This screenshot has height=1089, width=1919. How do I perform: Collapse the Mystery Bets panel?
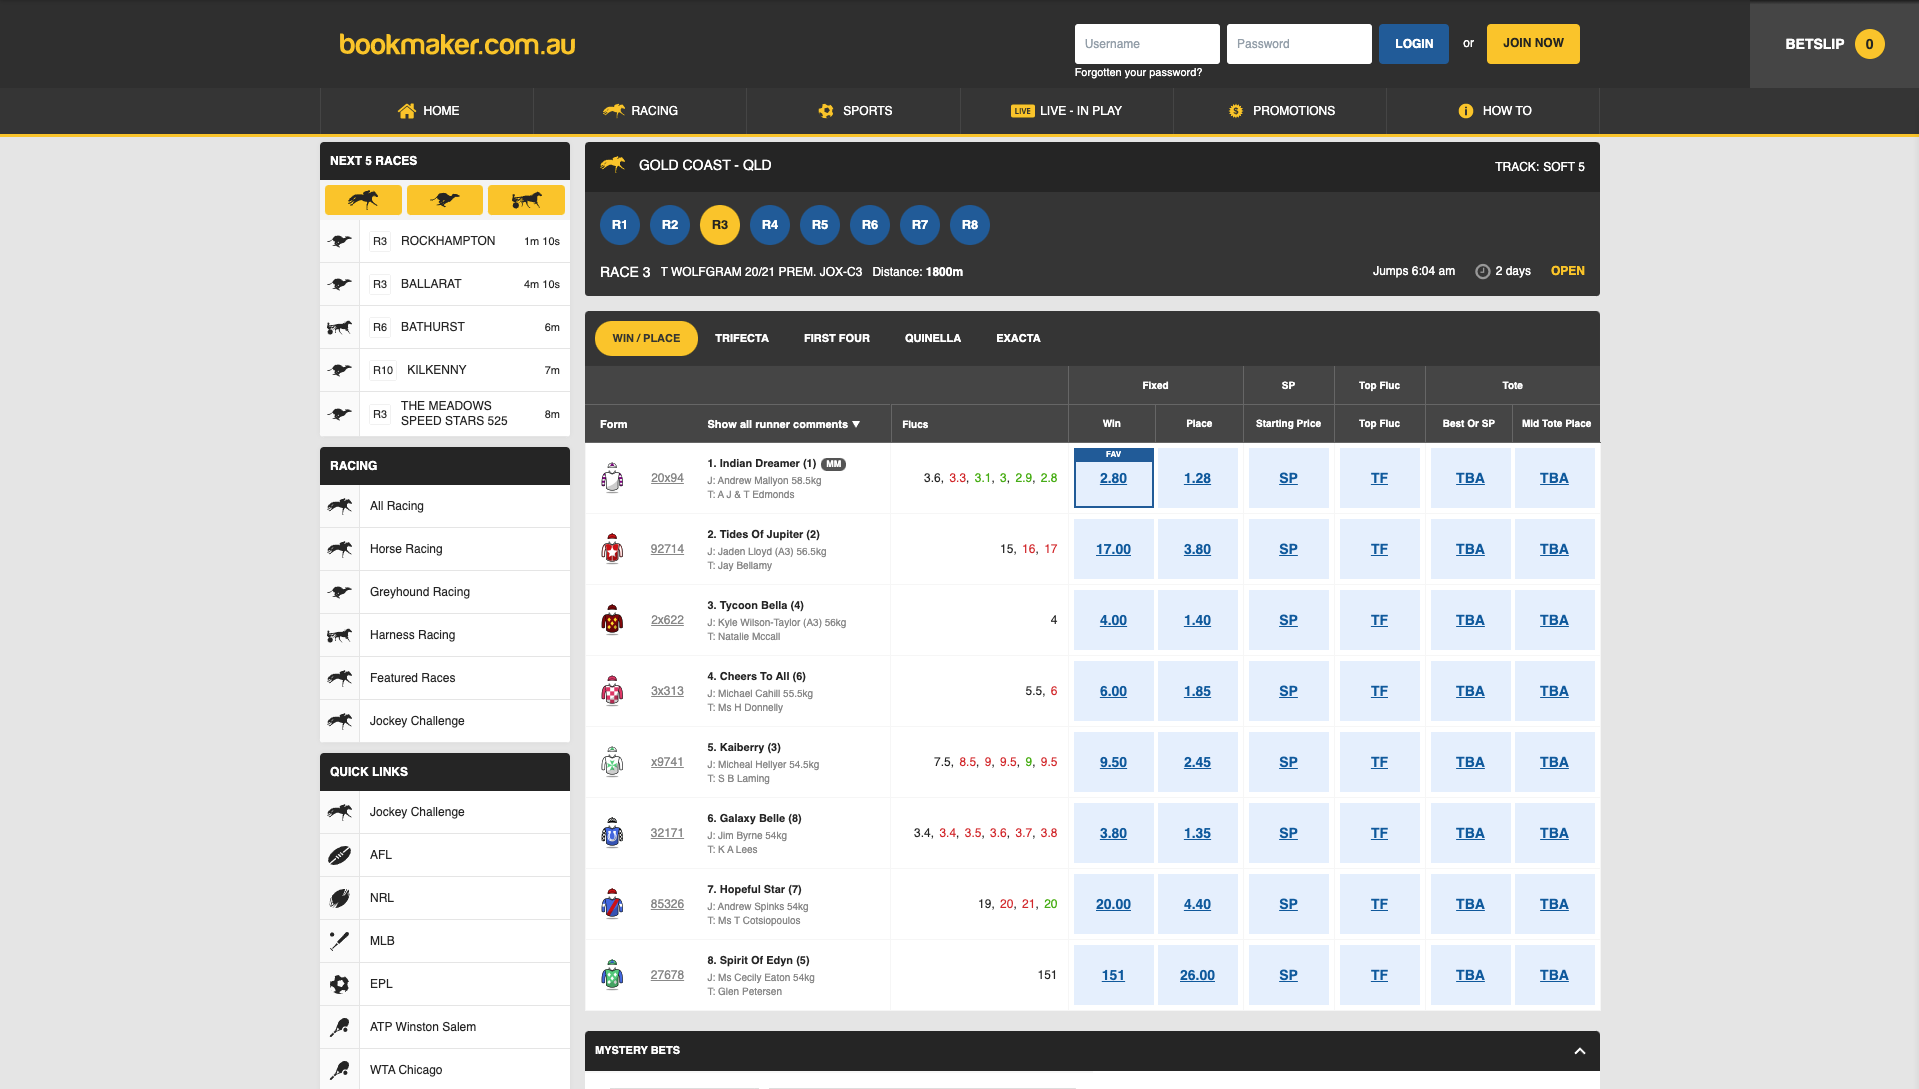pyautogui.click(x=1580, y=1051)
